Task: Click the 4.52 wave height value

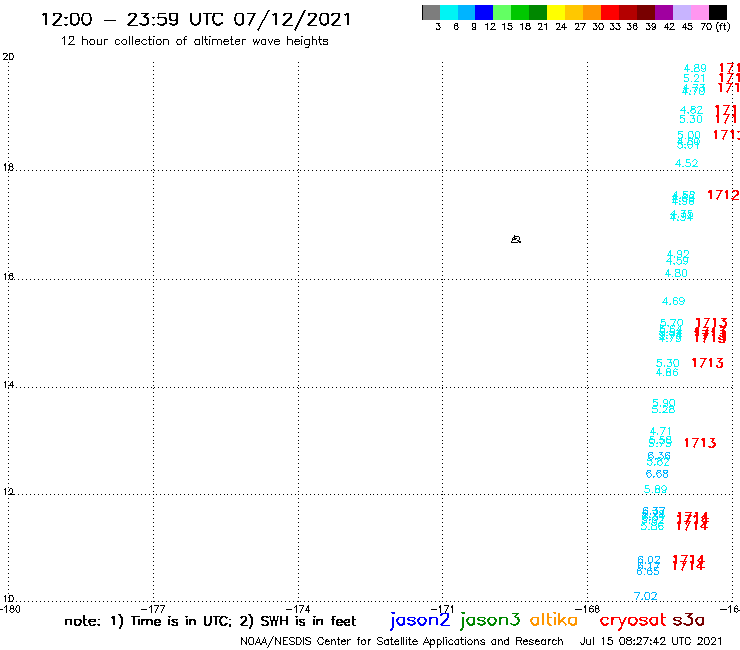Action: pos(686,163)
